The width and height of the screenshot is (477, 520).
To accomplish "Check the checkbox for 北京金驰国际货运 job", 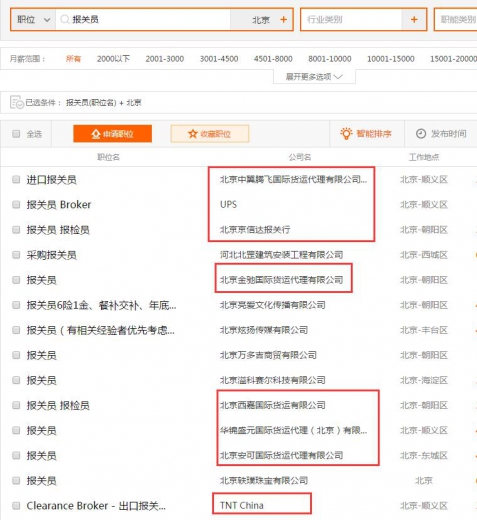I will click(16, 280).
